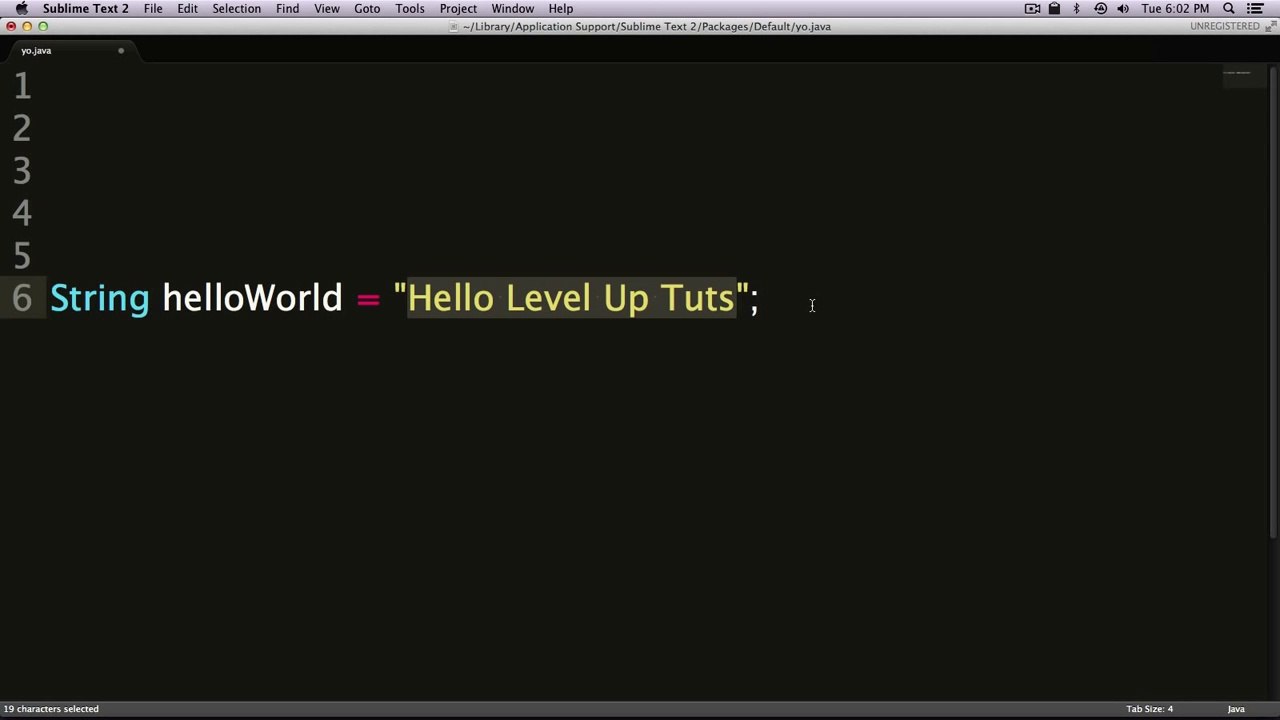Open the Selection menu

tap(236, 8)
